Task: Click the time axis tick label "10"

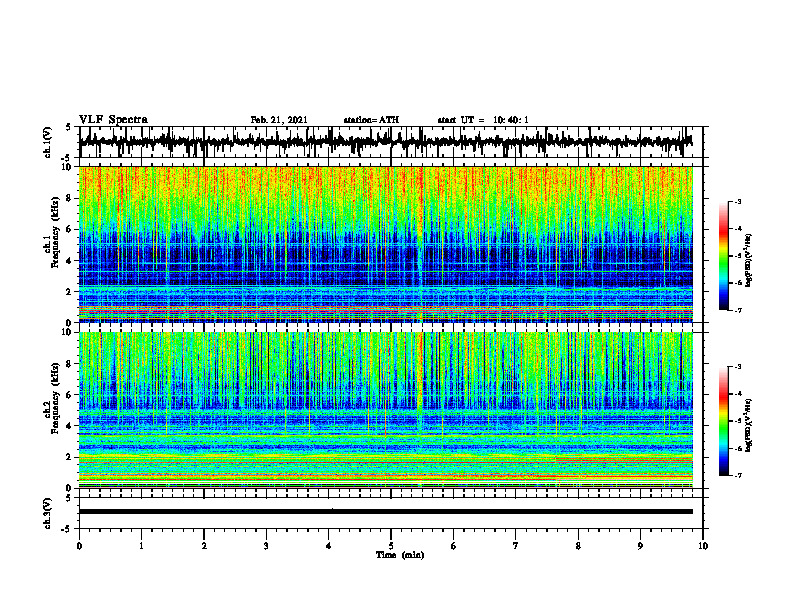Action: pos(703,546)
